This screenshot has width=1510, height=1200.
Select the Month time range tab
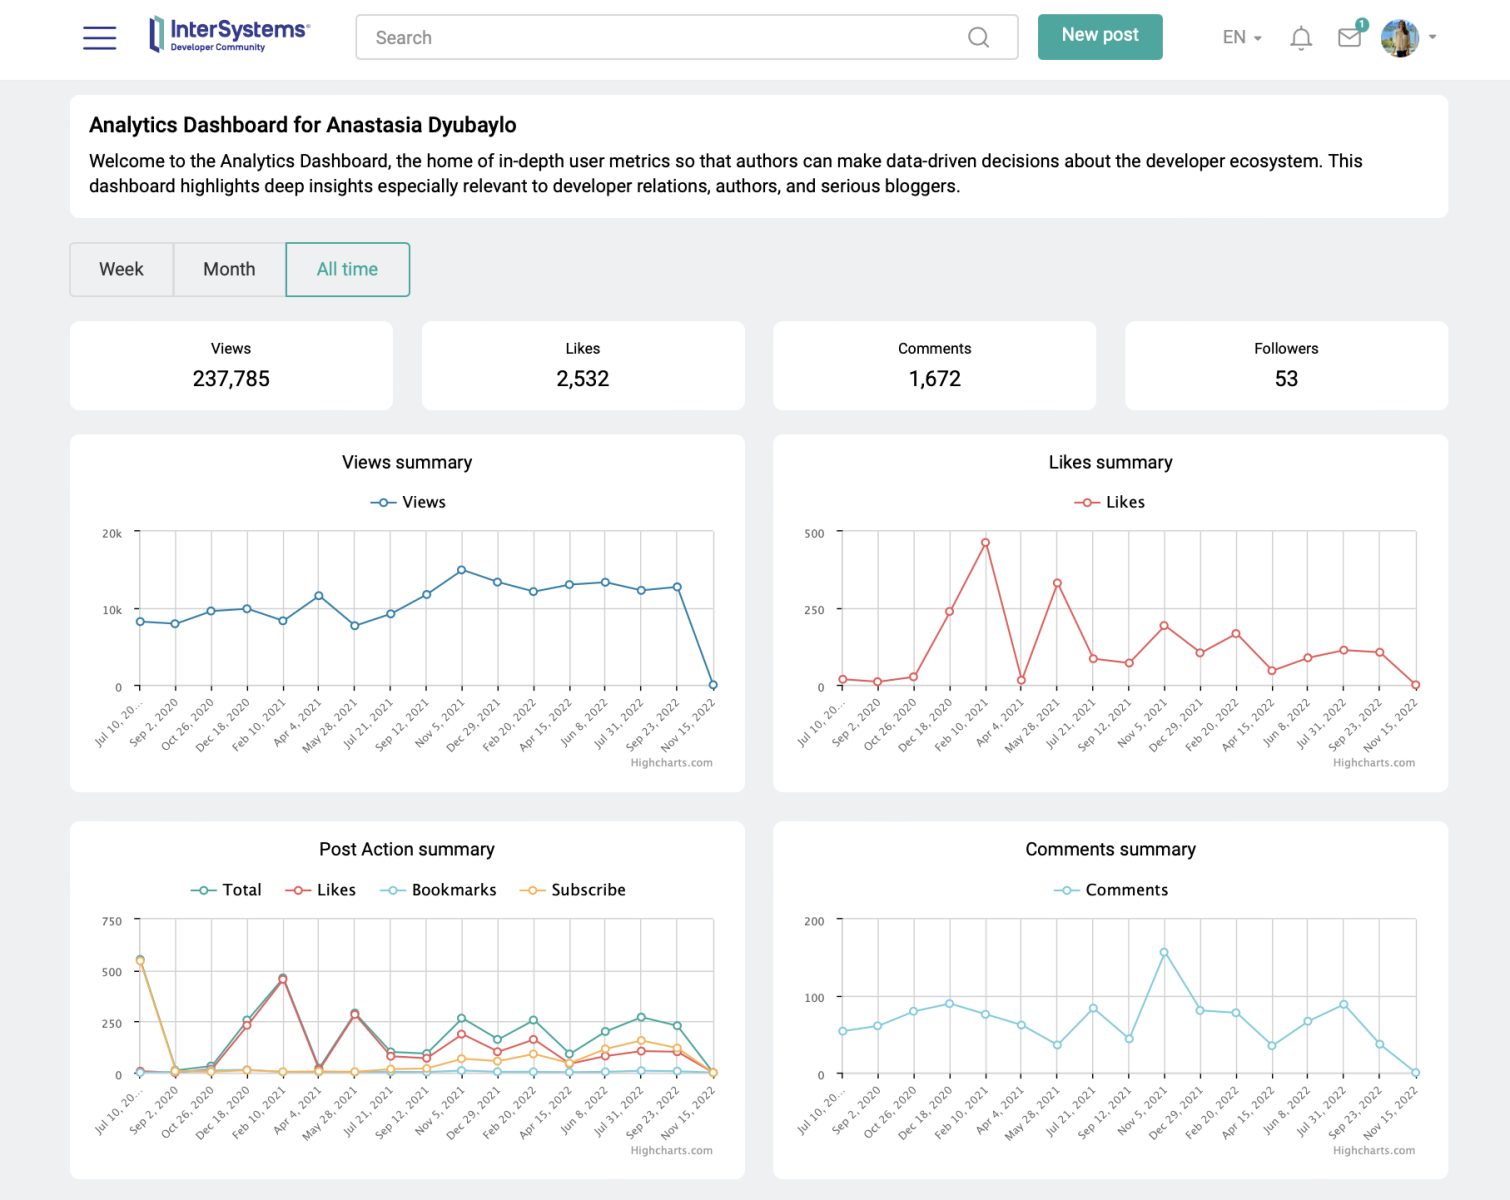coord(229,269)
